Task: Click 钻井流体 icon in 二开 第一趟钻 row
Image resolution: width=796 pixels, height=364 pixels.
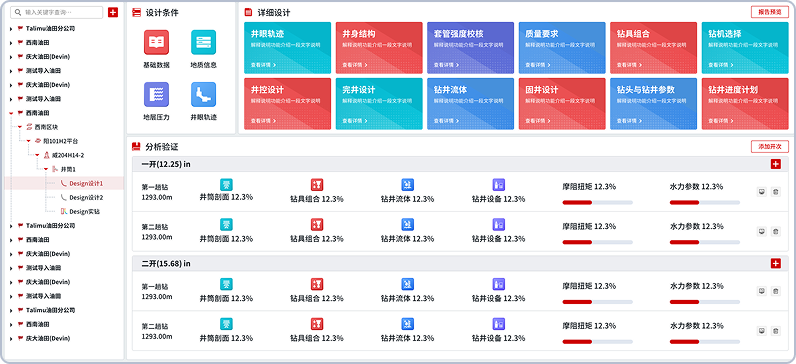Action: [408, 284]
